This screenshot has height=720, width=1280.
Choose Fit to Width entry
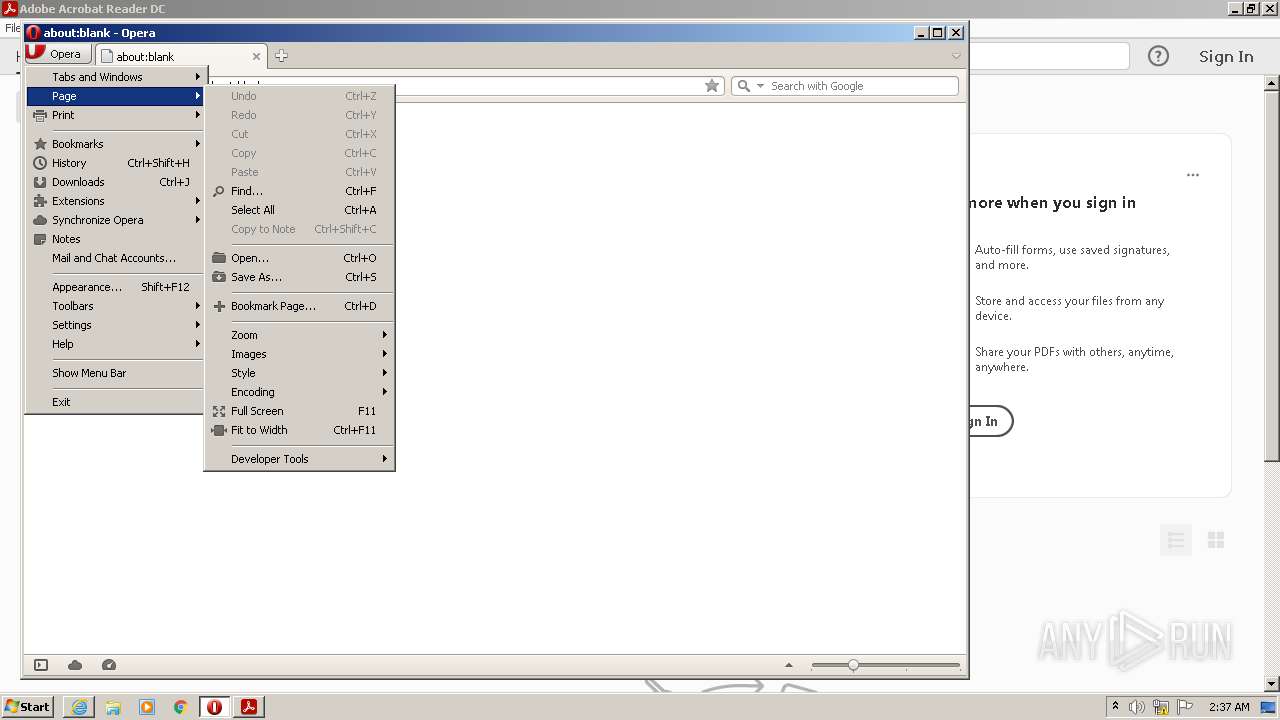(x=299, y=430)
